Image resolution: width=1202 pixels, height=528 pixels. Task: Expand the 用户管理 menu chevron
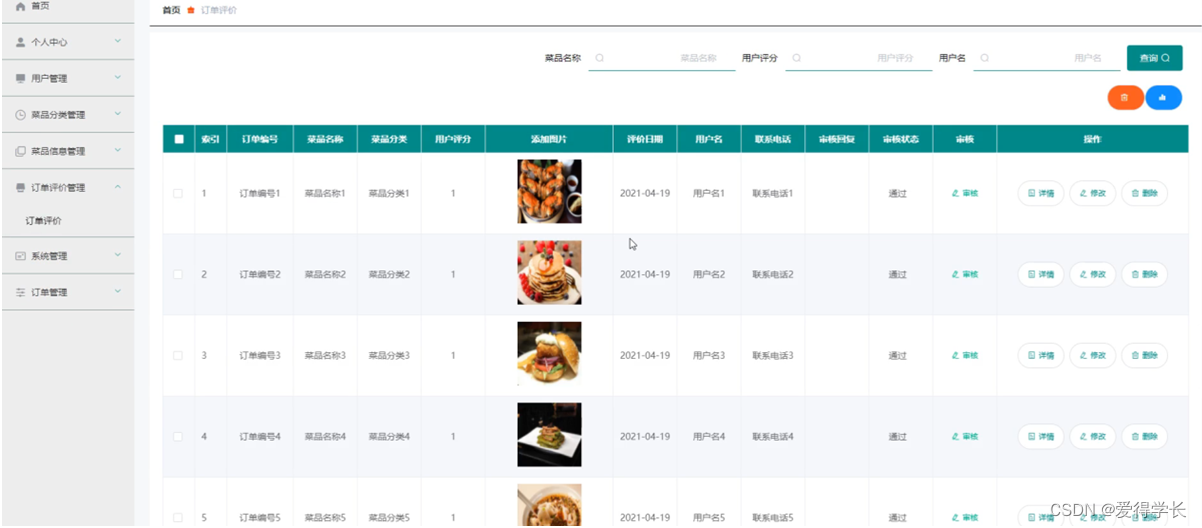[118, 78]
